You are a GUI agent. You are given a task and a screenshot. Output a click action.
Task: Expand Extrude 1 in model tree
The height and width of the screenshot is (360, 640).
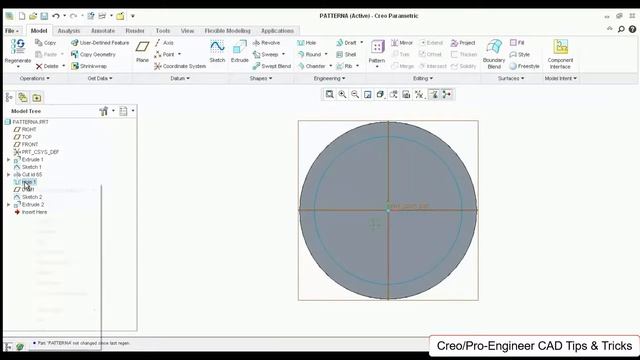(x=9, y=160)
